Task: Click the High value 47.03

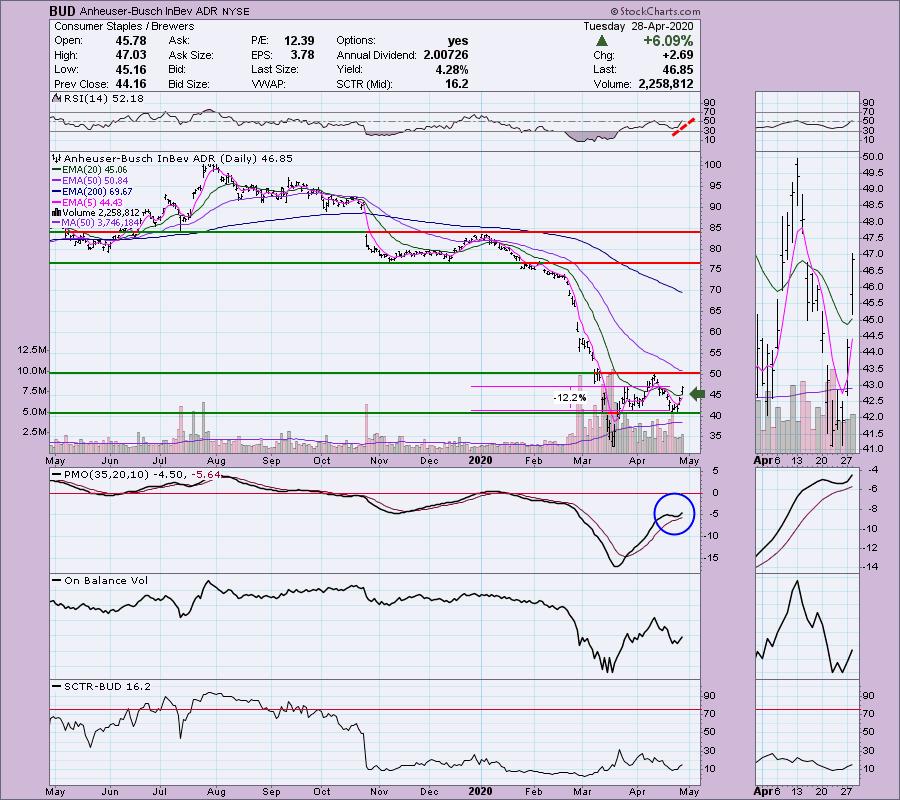Action: pyautogui.click(x=131, y=55)
